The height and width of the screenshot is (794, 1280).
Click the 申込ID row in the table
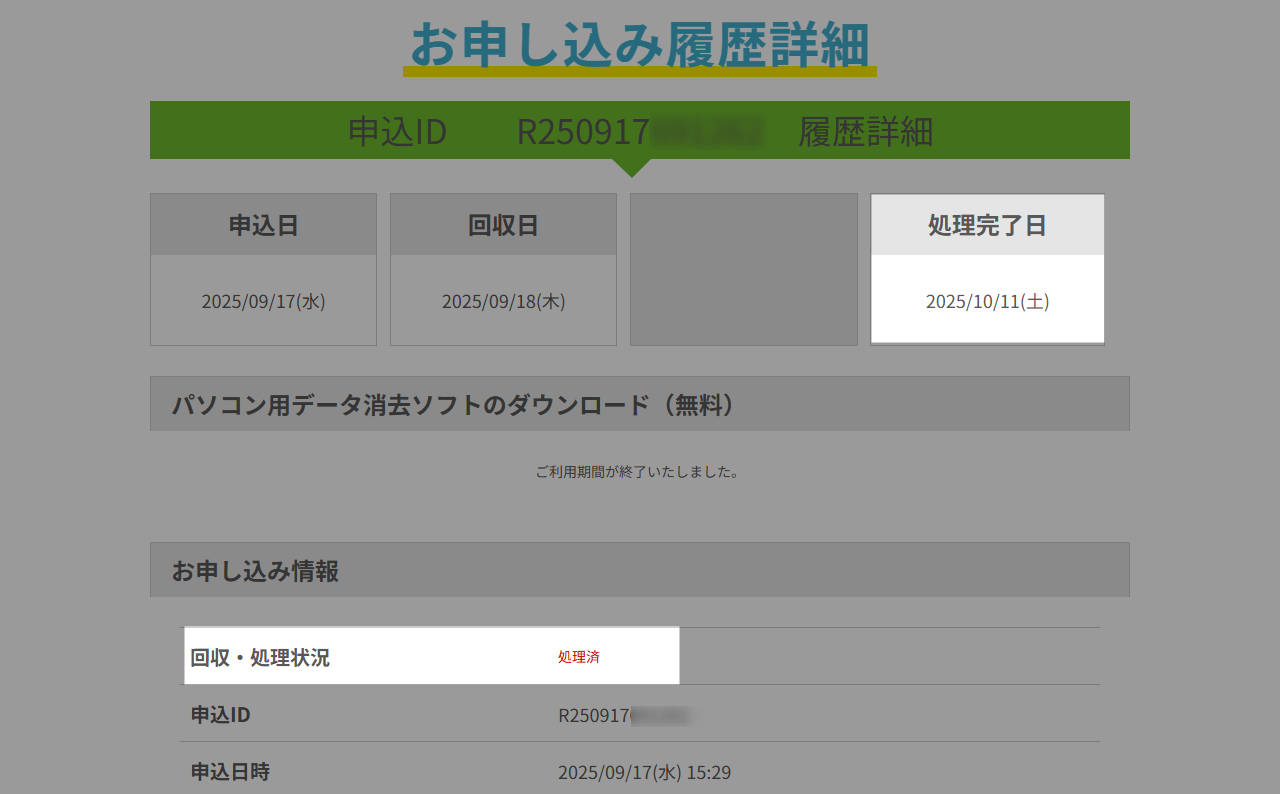[x=639, y=713]
